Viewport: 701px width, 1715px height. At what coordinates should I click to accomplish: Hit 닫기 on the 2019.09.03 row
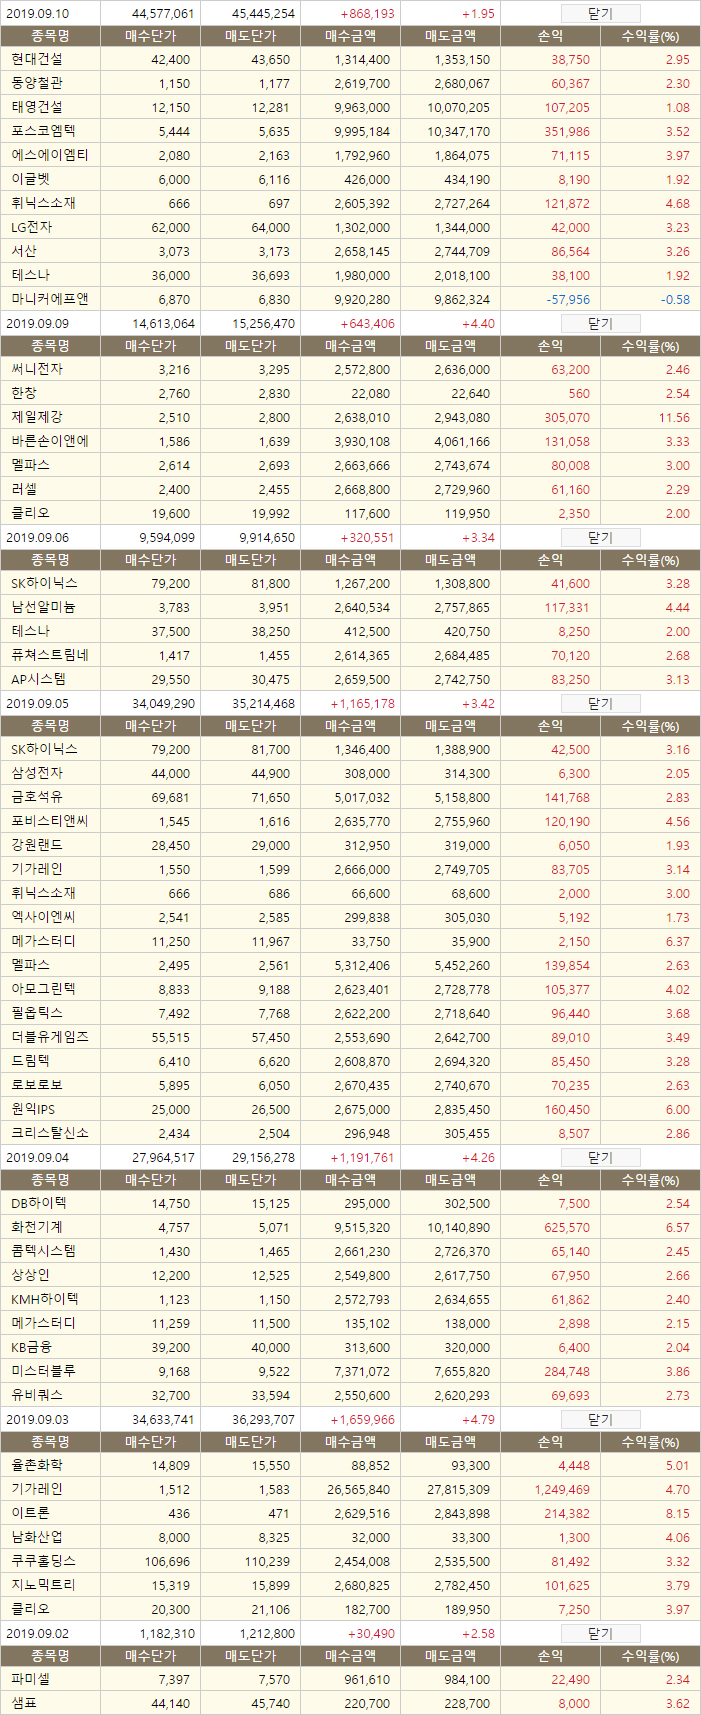point(600,1419)
